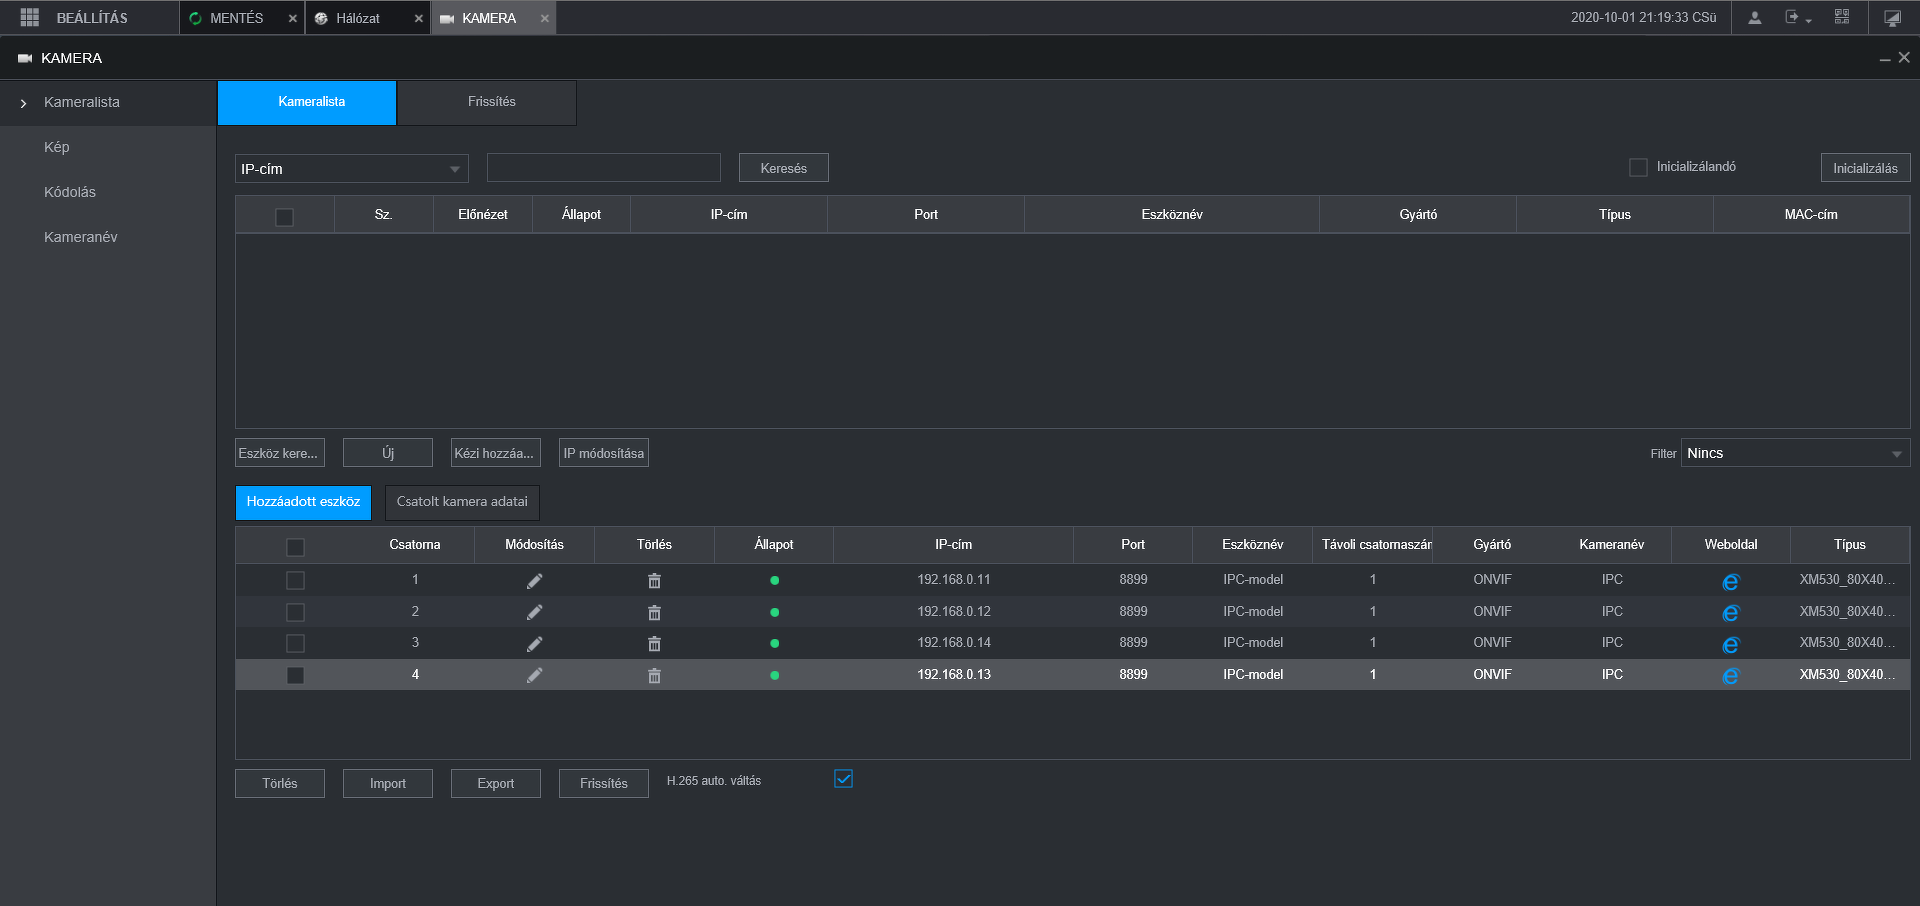Click the Keresés button

[x=783, y=168]
